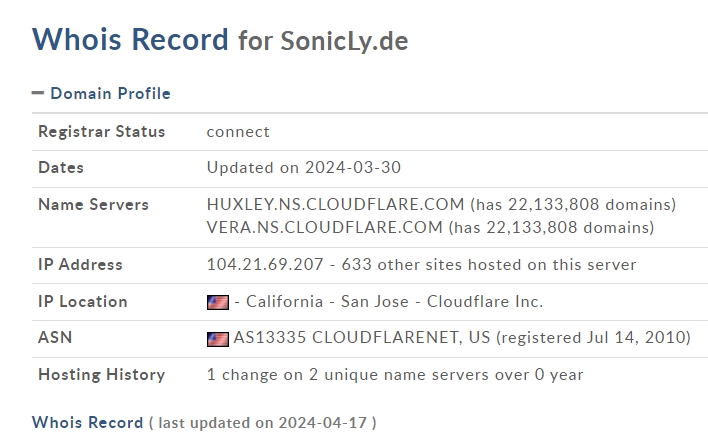Click the Hosting History row label
Screen dimensions: 708x439
102,374
